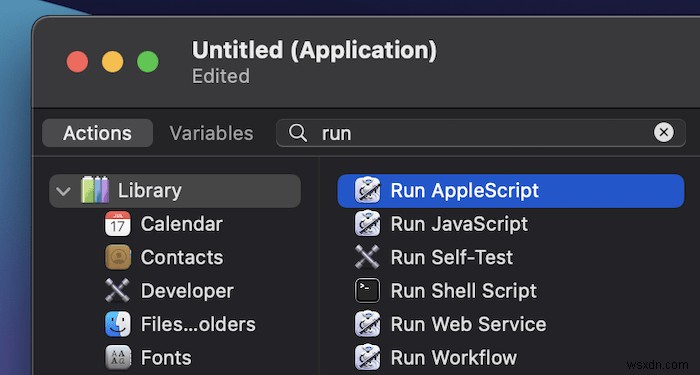700x375 pixels.
Task: Click the Contacts category icon
Action: 118,257
